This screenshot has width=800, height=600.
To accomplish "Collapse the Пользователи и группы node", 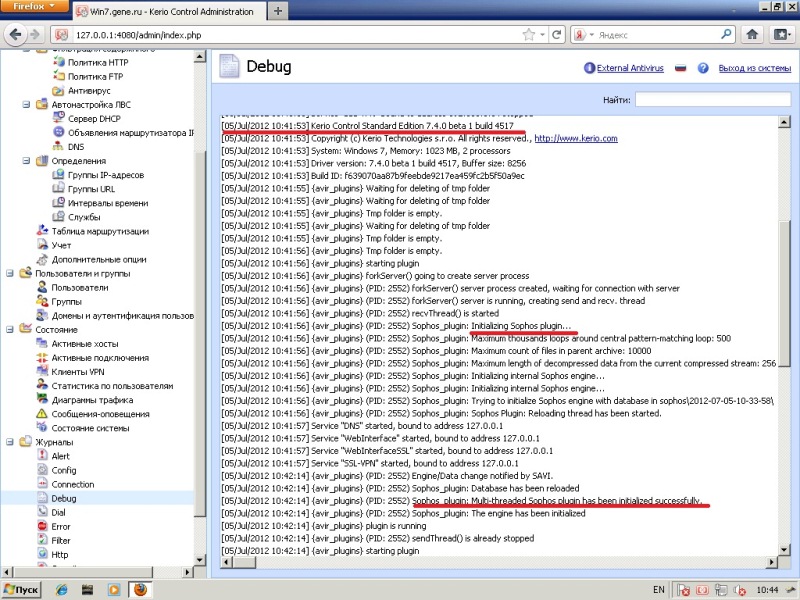I will coord(10,273).
